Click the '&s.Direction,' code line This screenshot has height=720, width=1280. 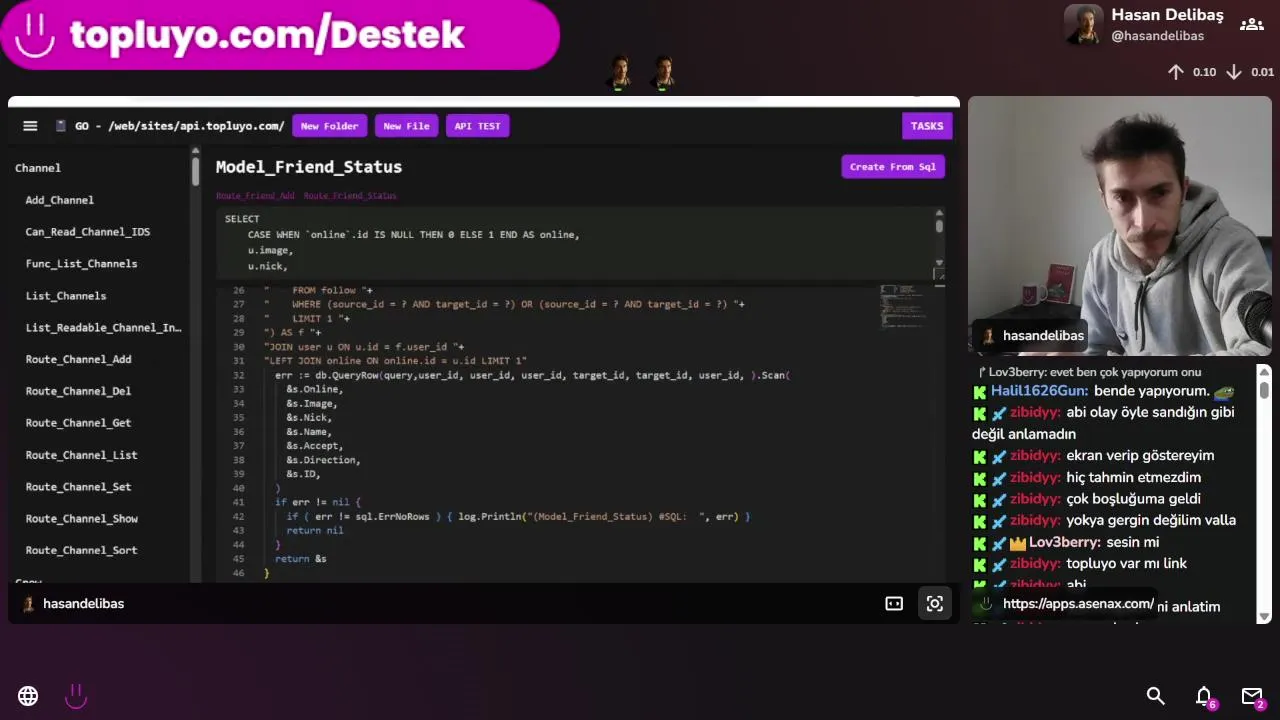(x=323, y=460)
